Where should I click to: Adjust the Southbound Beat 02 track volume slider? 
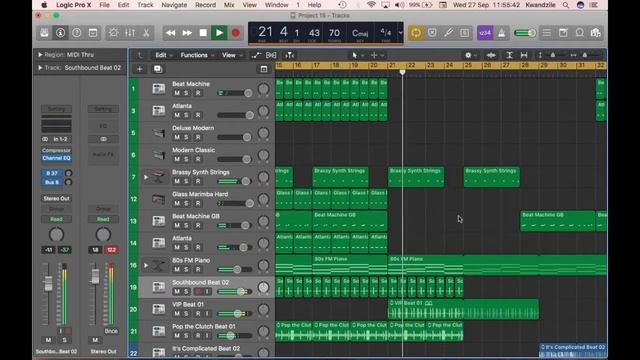235,291
